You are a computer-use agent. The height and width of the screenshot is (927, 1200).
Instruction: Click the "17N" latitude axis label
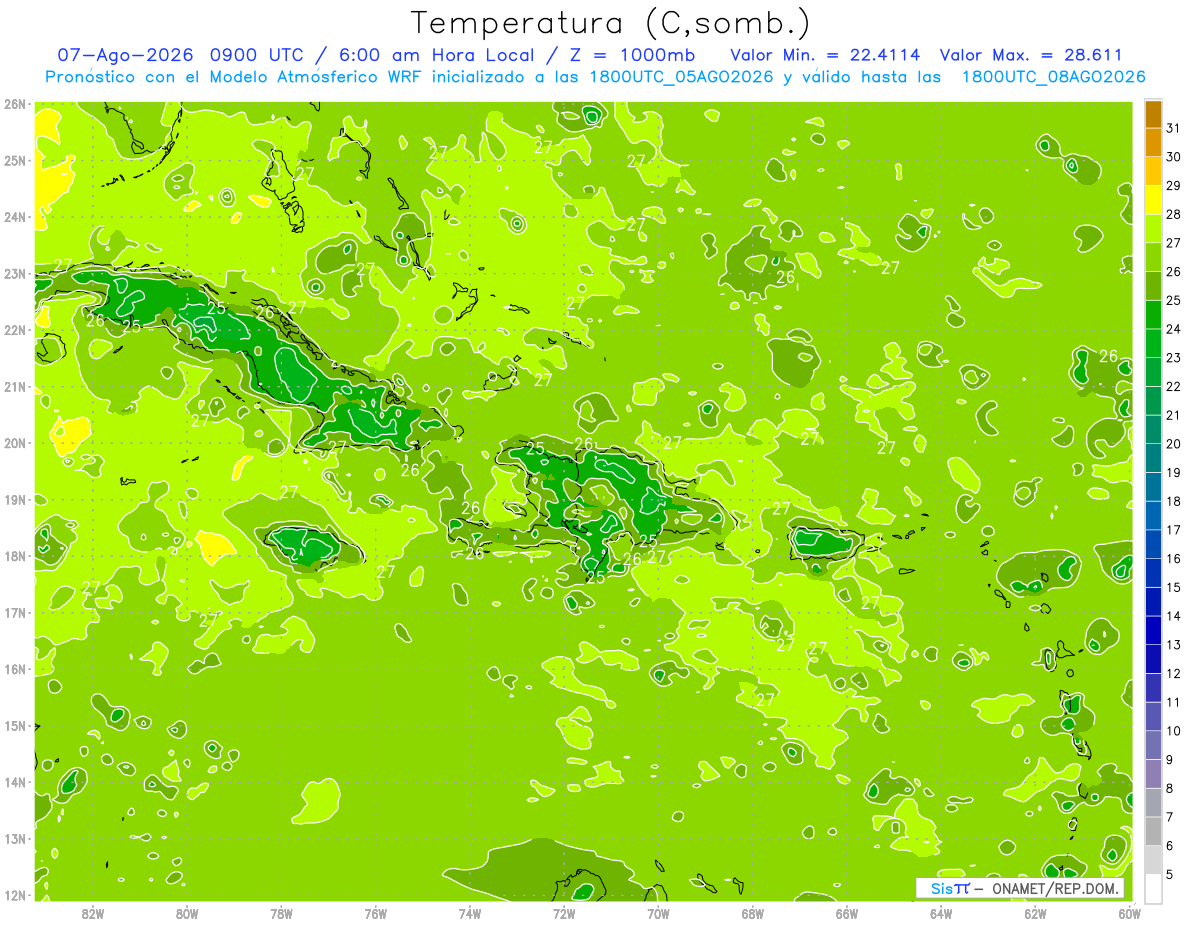(x=14, y=612)
